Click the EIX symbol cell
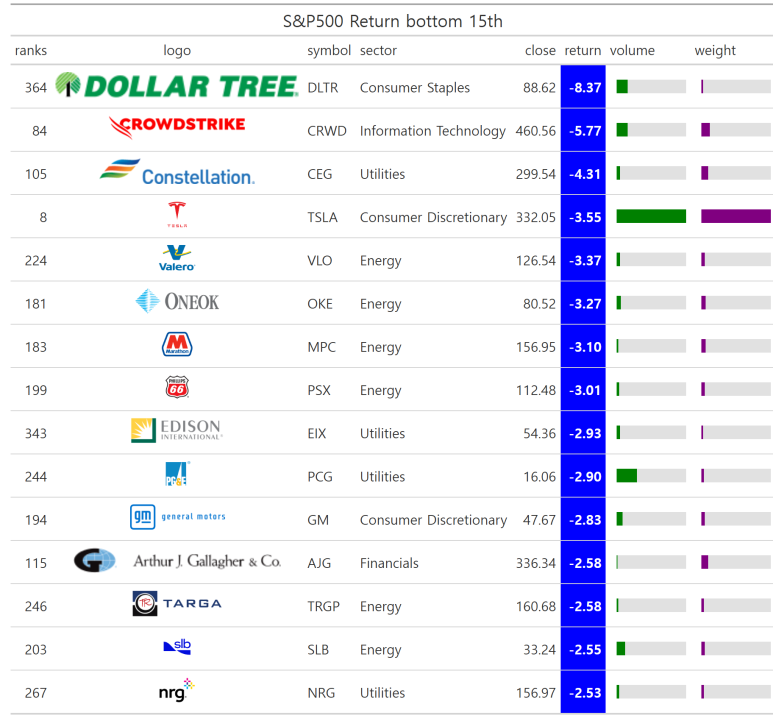Image resolution: width=773 pixels, height=718 pixels. 316,433
